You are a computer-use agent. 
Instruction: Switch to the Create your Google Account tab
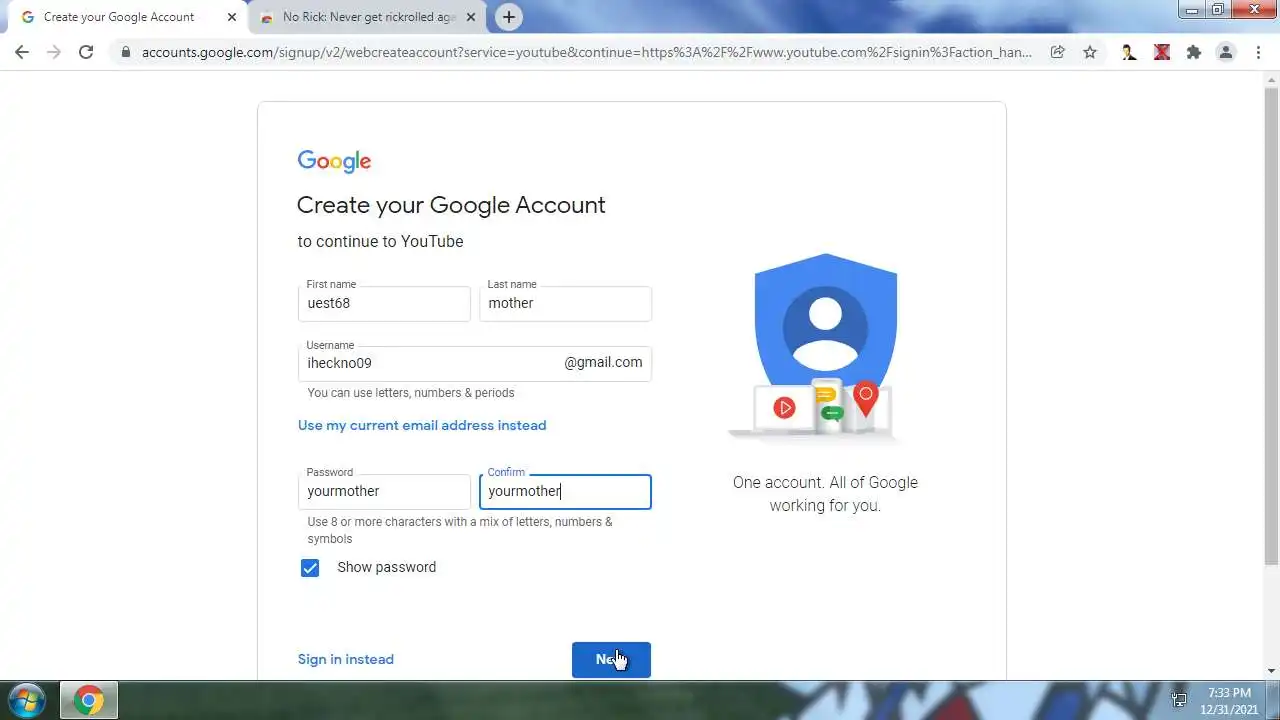[120, 17]
